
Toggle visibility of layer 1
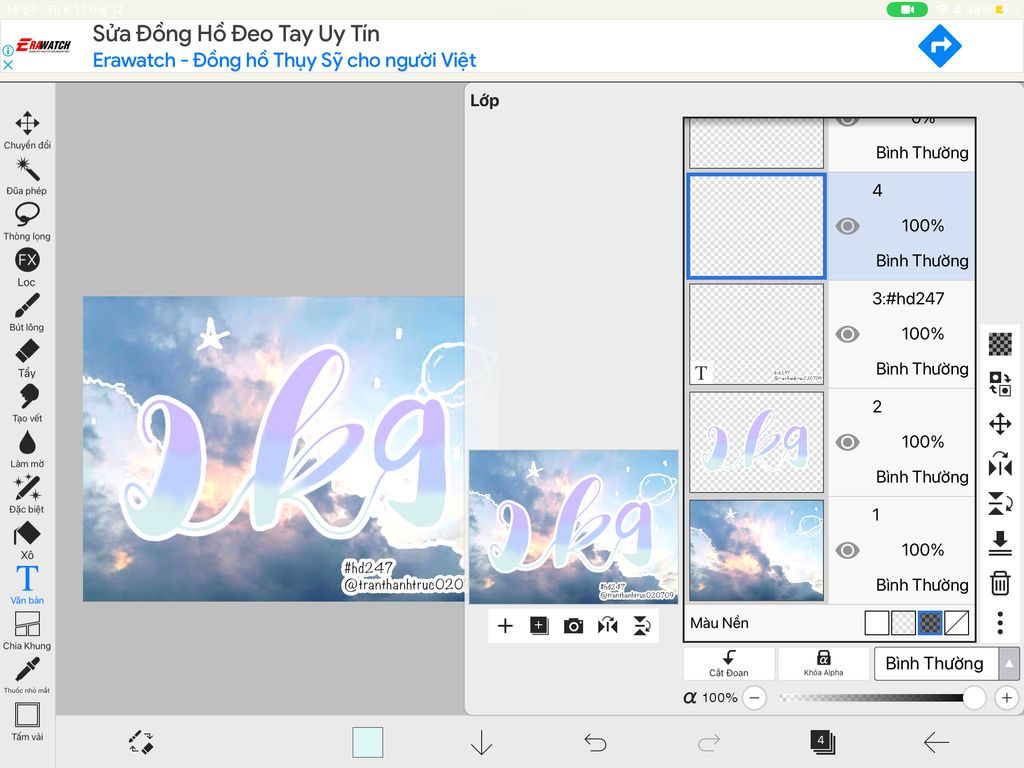coord(847,551)
